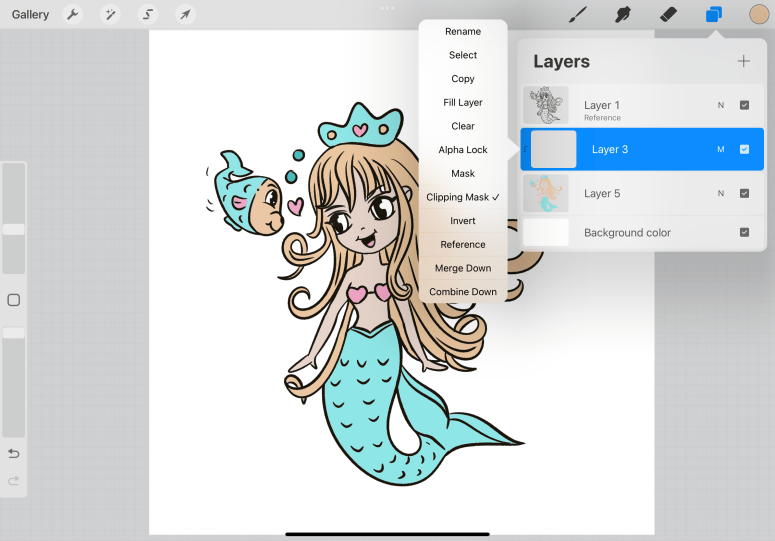Open the Actions wrench menu

(73, 15)
